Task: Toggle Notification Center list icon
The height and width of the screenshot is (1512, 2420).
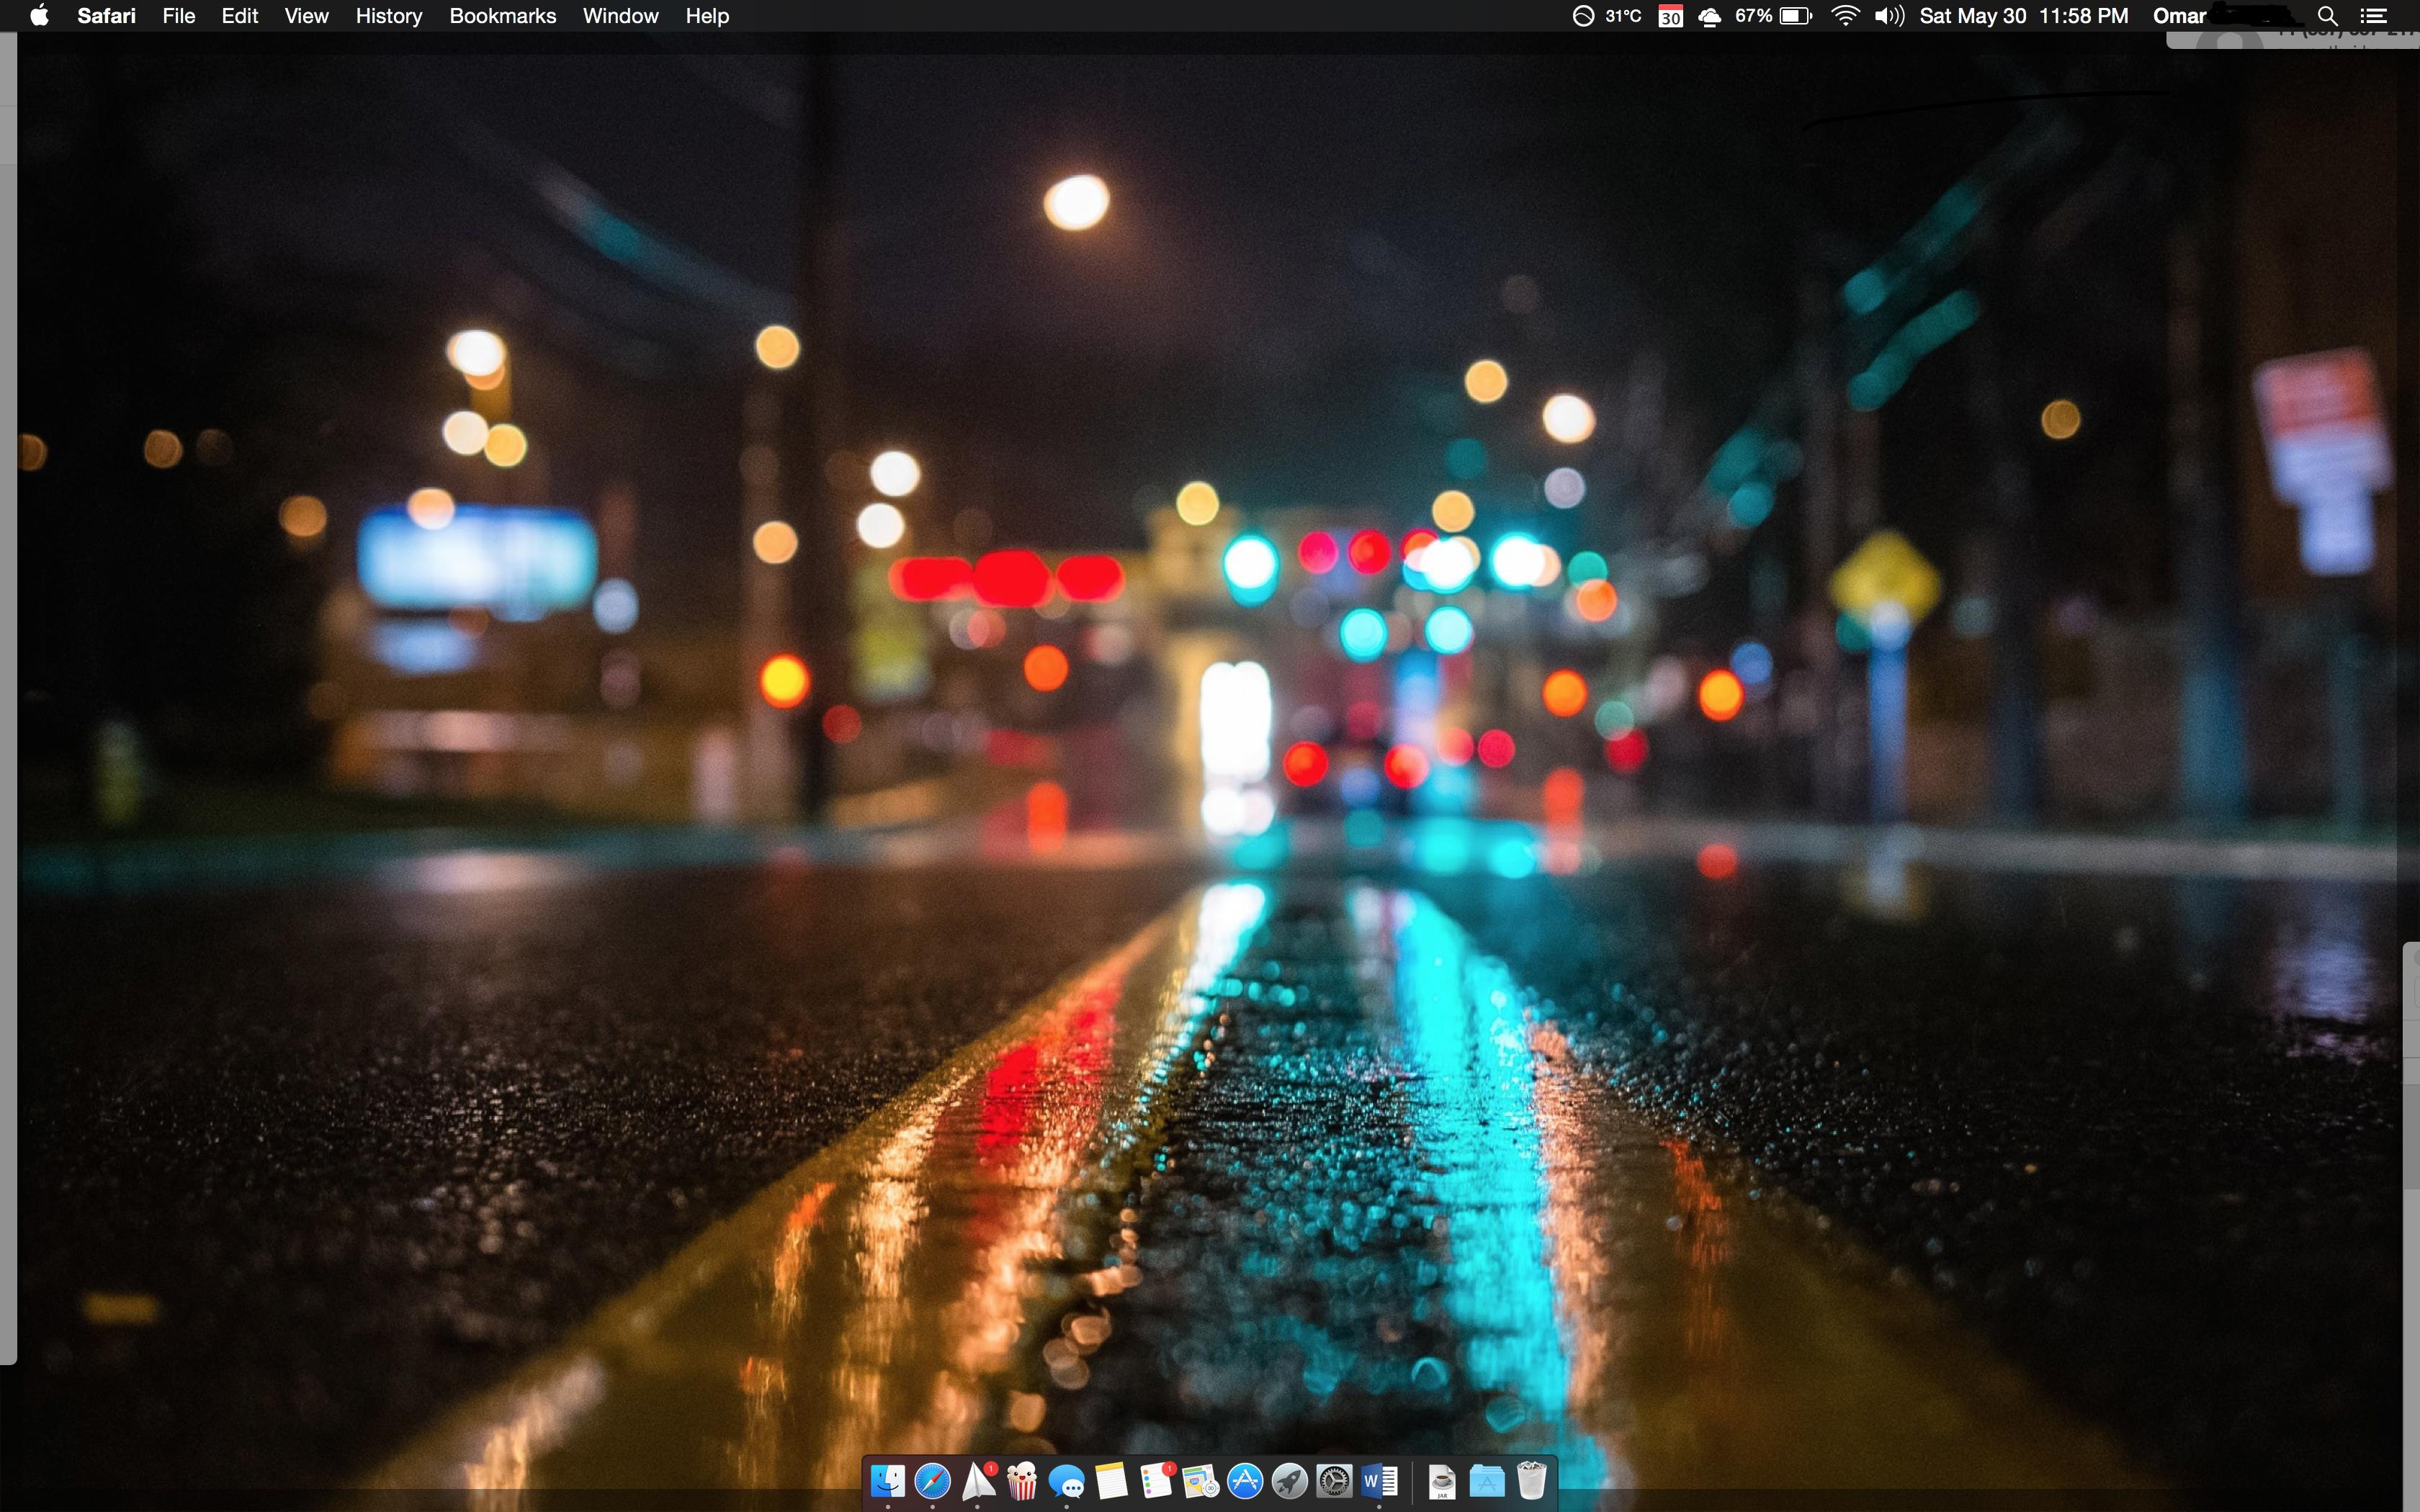Action: click(2374, 16)
